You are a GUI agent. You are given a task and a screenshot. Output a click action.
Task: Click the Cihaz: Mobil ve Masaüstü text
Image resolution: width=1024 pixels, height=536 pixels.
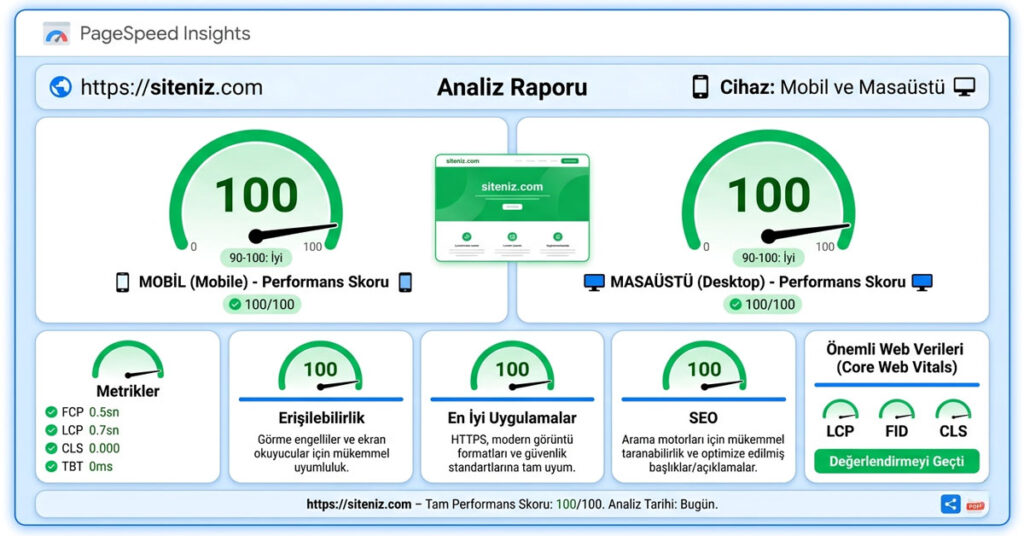point(832,87)
